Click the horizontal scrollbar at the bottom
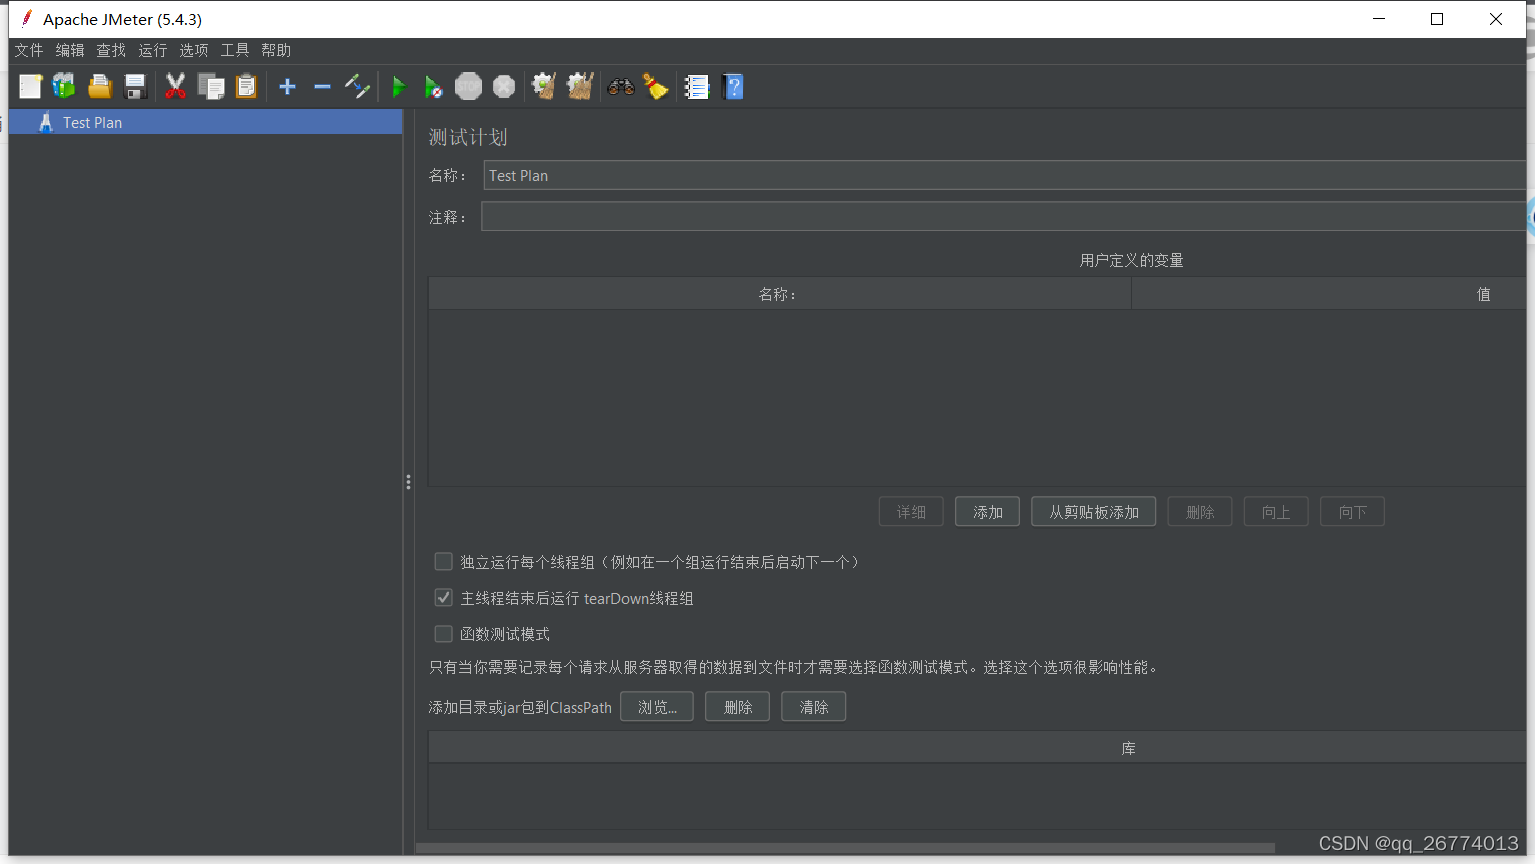Screen dimensions: 1535x864 (846, 848)
